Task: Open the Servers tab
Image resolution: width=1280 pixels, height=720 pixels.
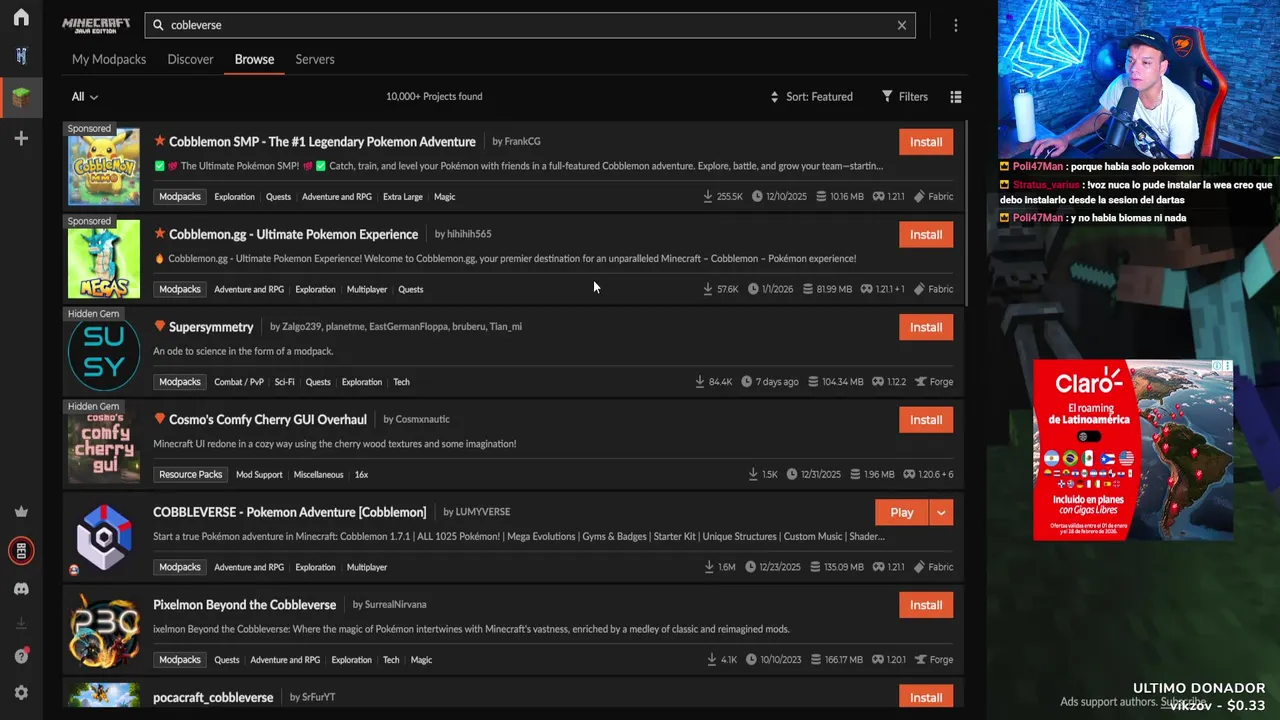Action: tap(315, 59)
